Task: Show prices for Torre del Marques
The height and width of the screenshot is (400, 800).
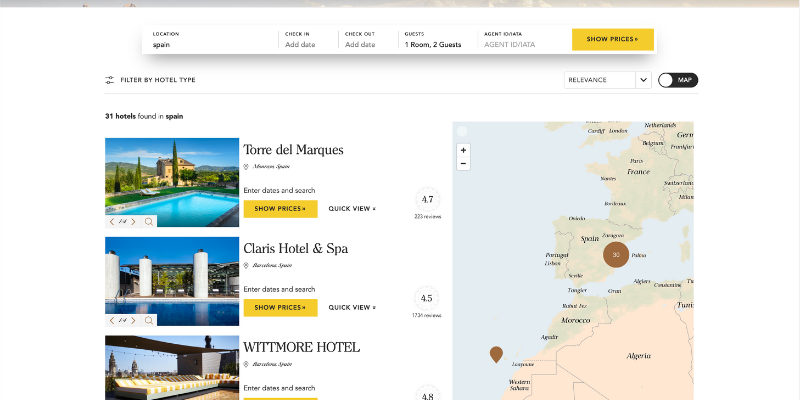Action: click(280, 209)
